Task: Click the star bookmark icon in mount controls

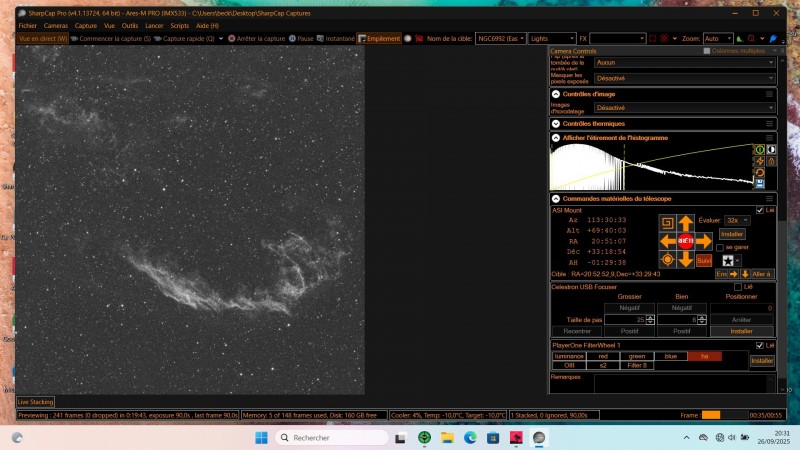Action: pyautogui.click(x=728, y=261)
